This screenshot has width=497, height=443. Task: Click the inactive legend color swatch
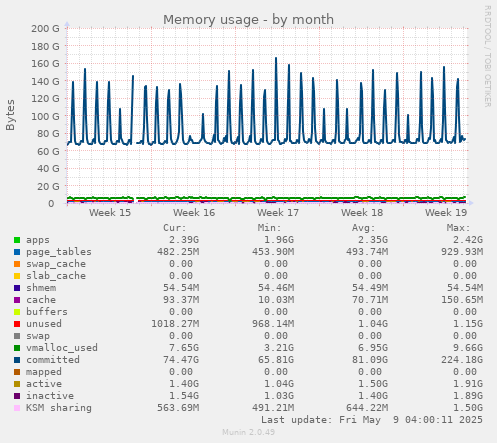(17, 396)
